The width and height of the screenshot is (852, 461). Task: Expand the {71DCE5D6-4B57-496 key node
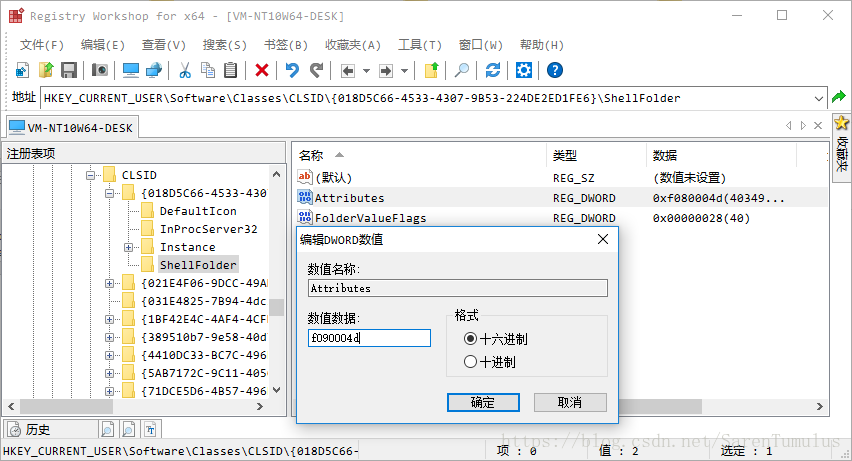pyautogui.click(x=109, y=391)
